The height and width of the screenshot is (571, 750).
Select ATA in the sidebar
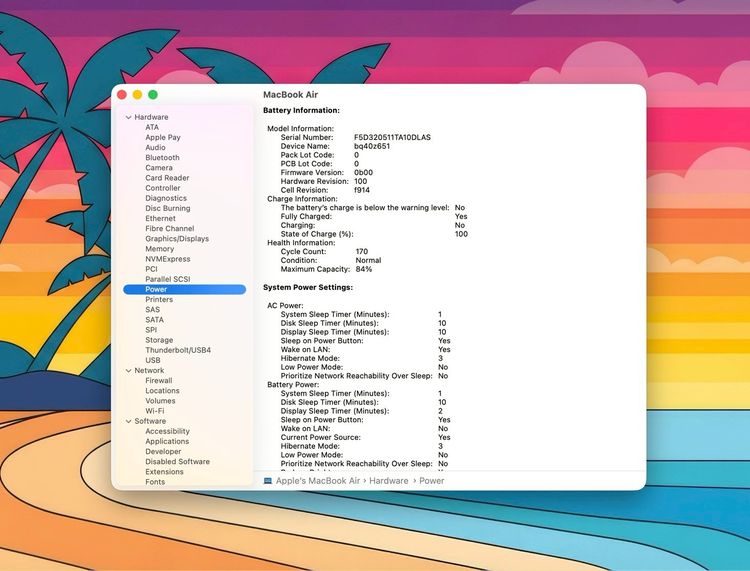coord(152,127)
